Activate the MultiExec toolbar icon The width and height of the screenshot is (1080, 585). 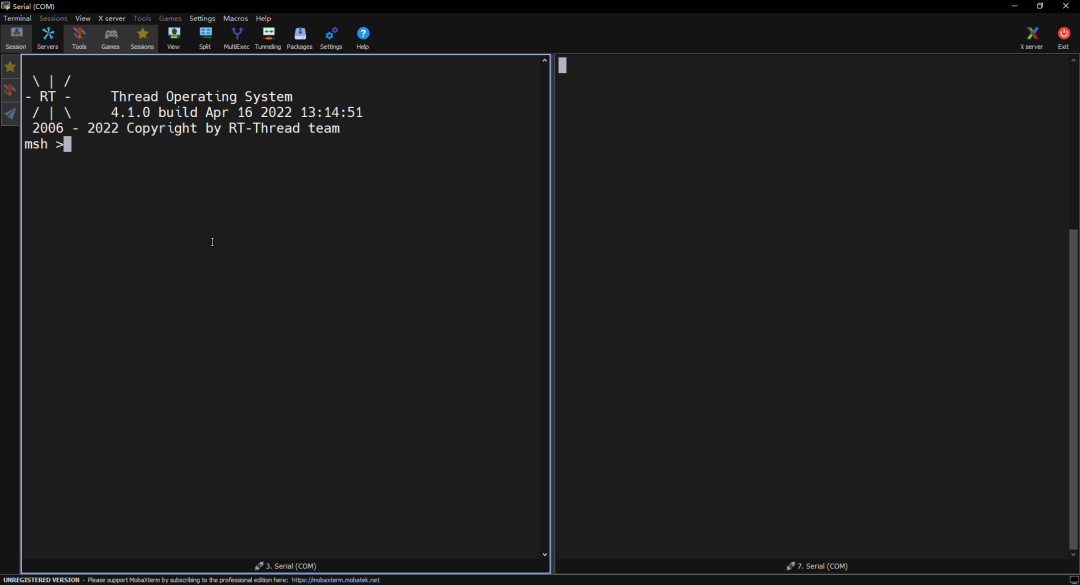(236, 39)
